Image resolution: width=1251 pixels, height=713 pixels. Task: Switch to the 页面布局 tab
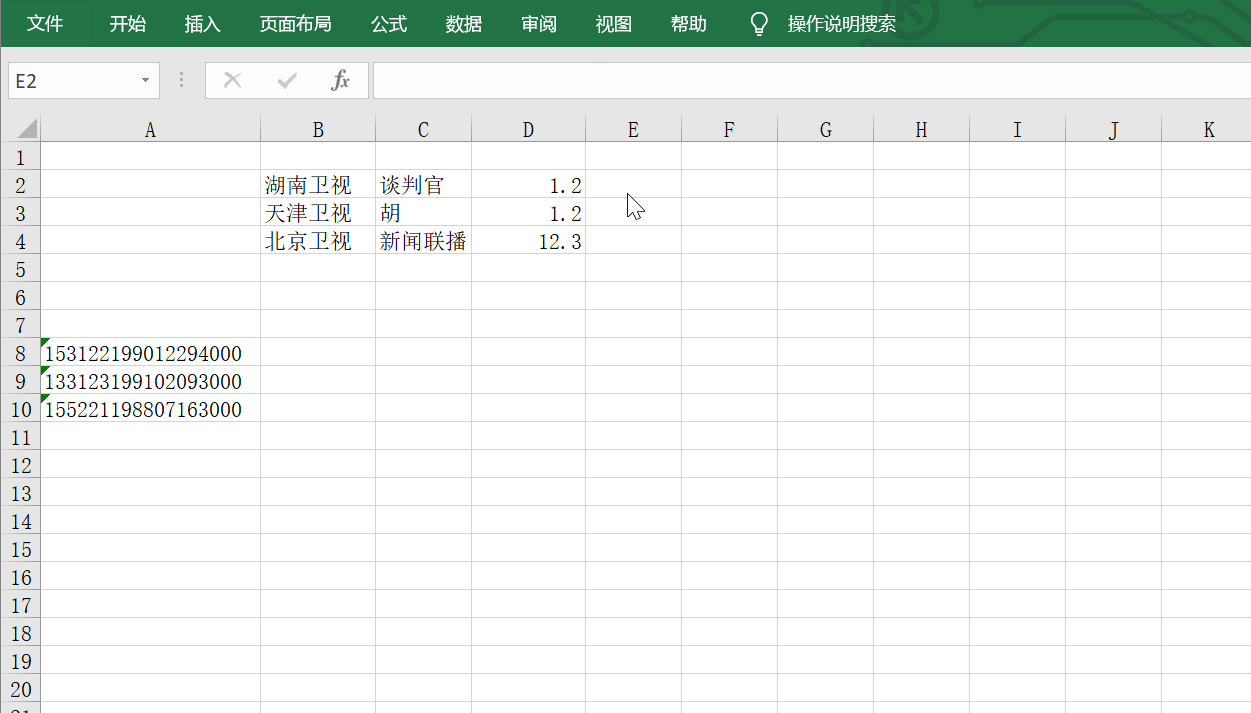(x=296, y=24)
